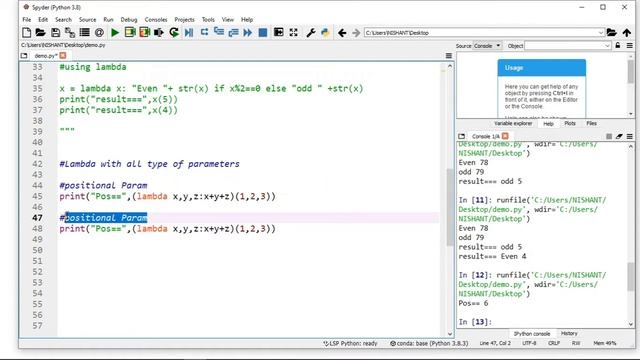Re-run the last script
Viewport: 640px width, 360px height.
(174, 33)
